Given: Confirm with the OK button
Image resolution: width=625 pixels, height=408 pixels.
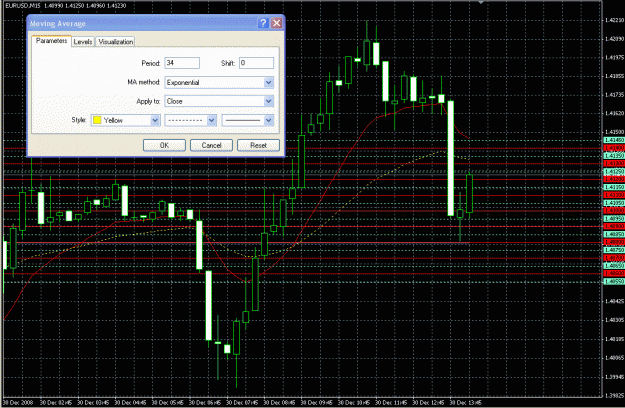Looking at the screenshot, I should tap(164, 145).
